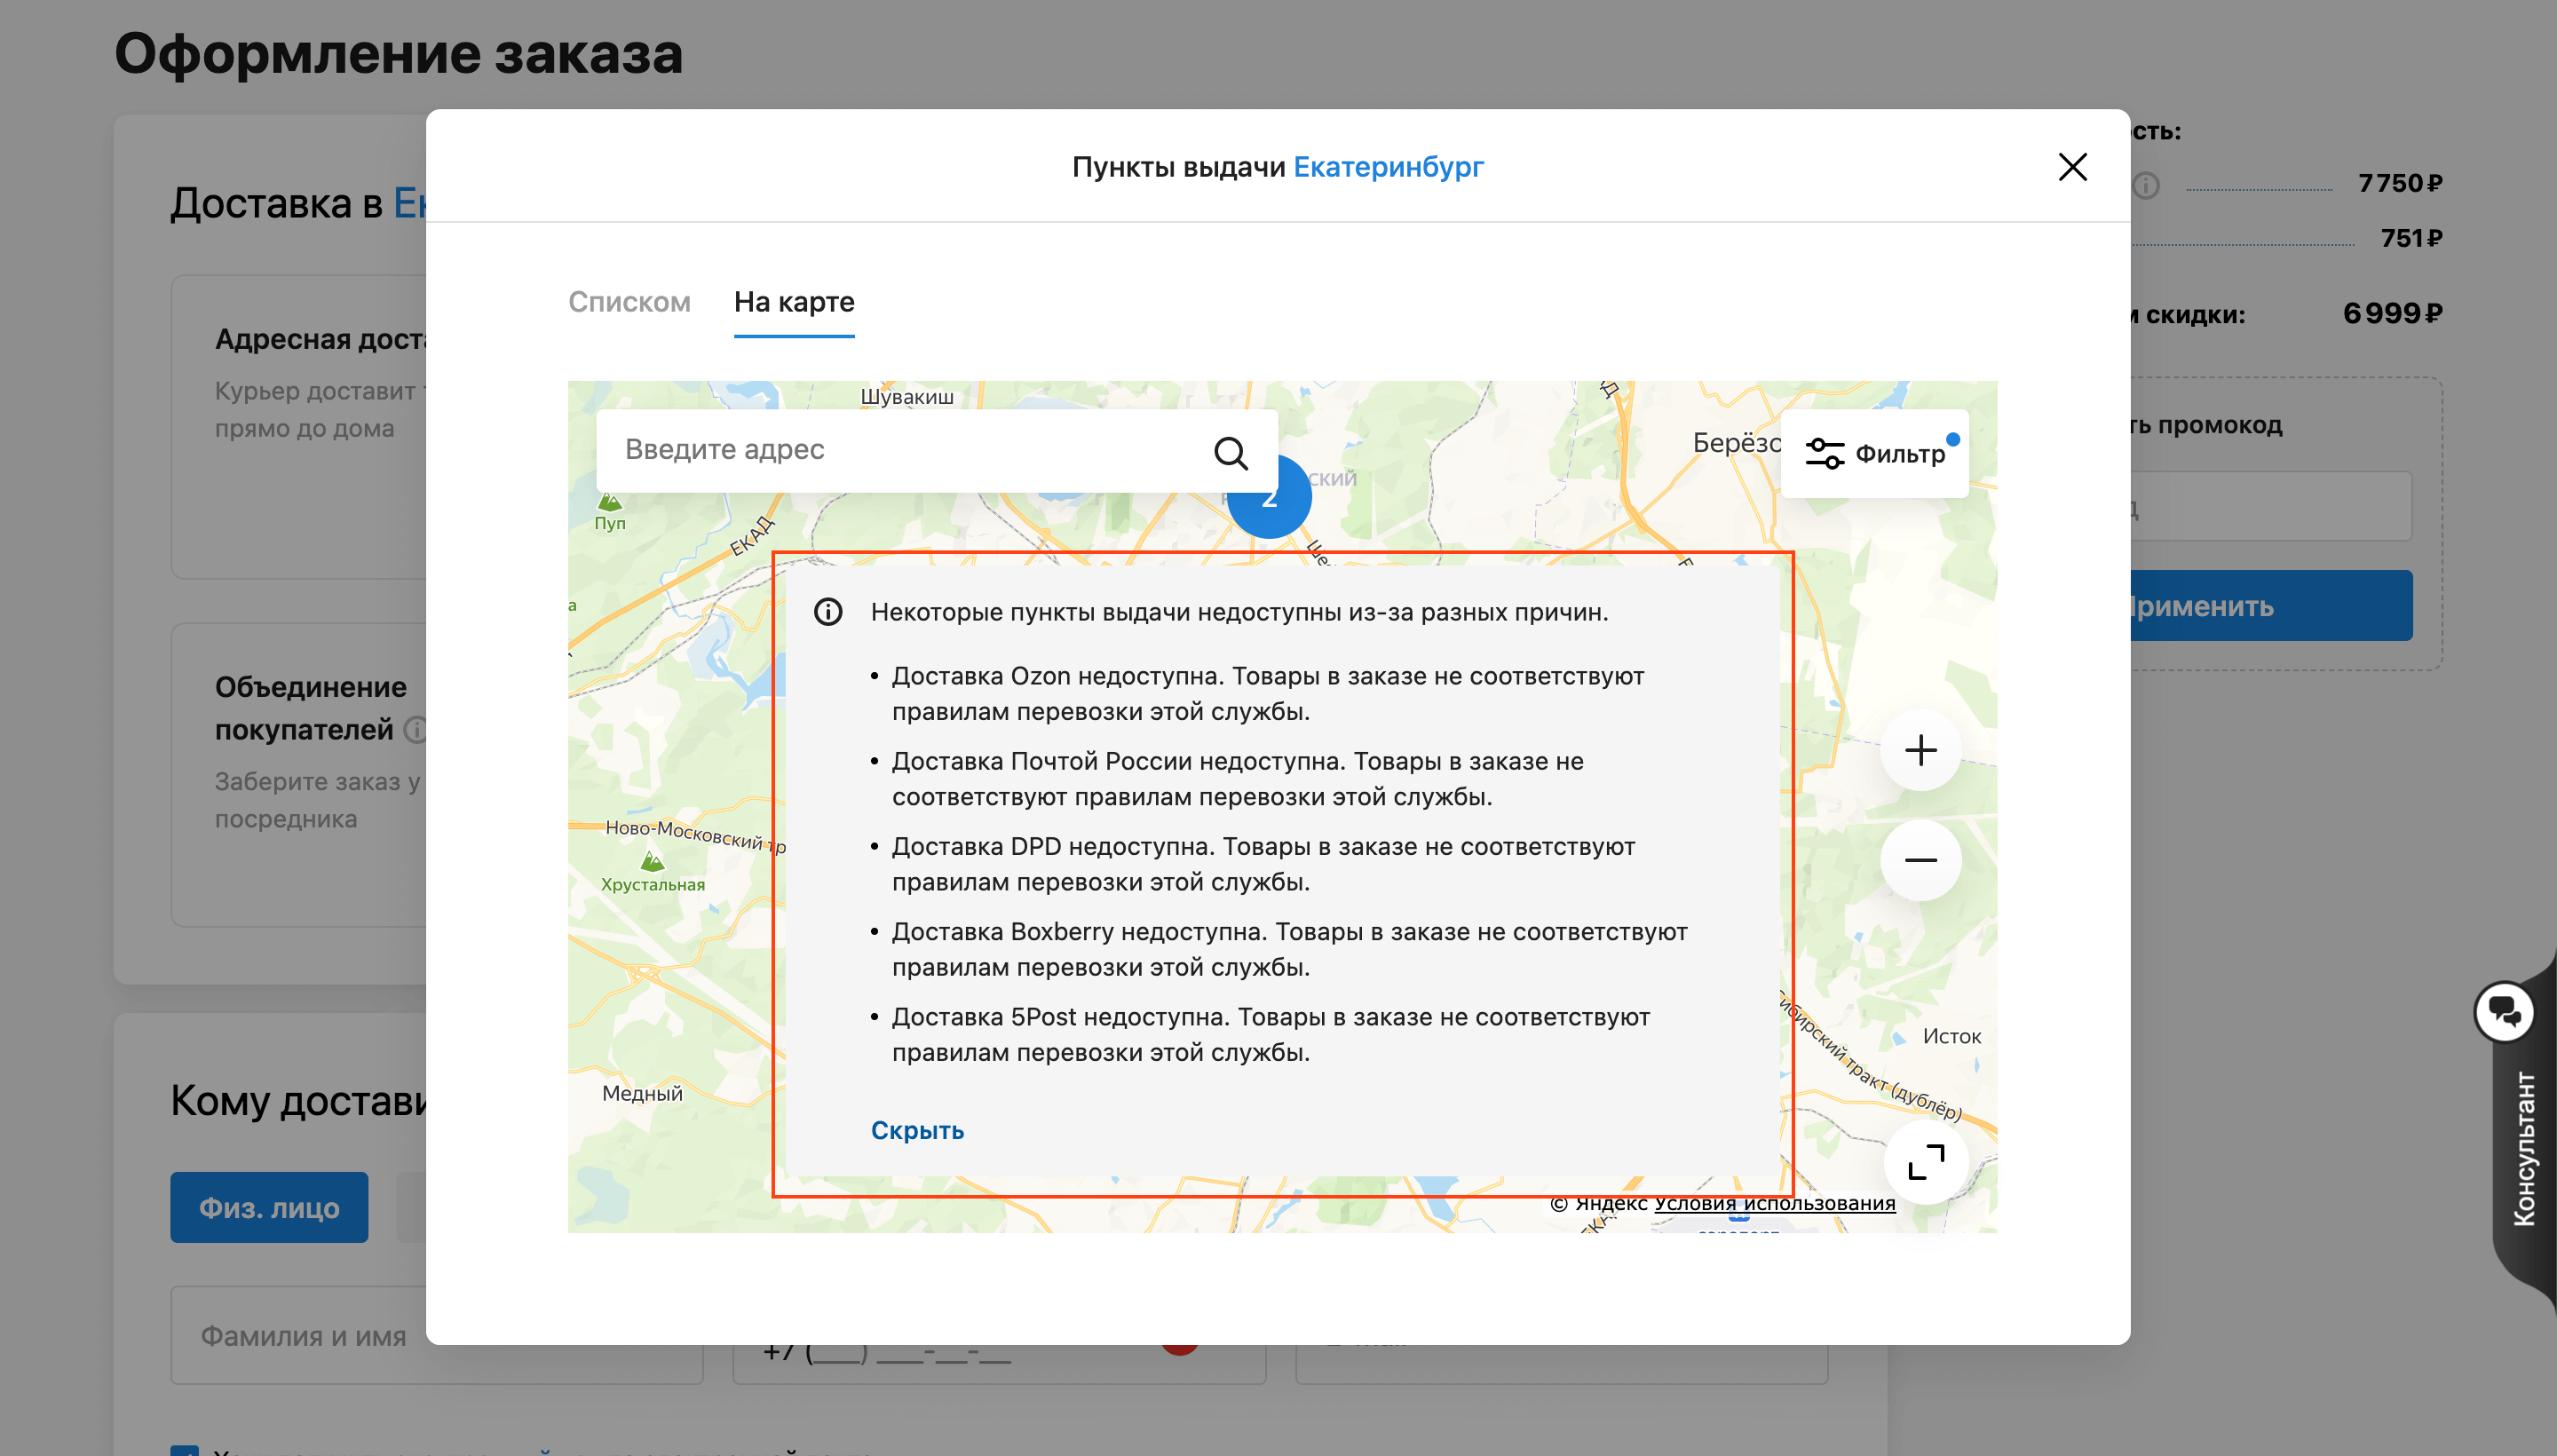Click the info icon near order cost
This screenshot has width=2557, height=1456.
coord(2146,185)
